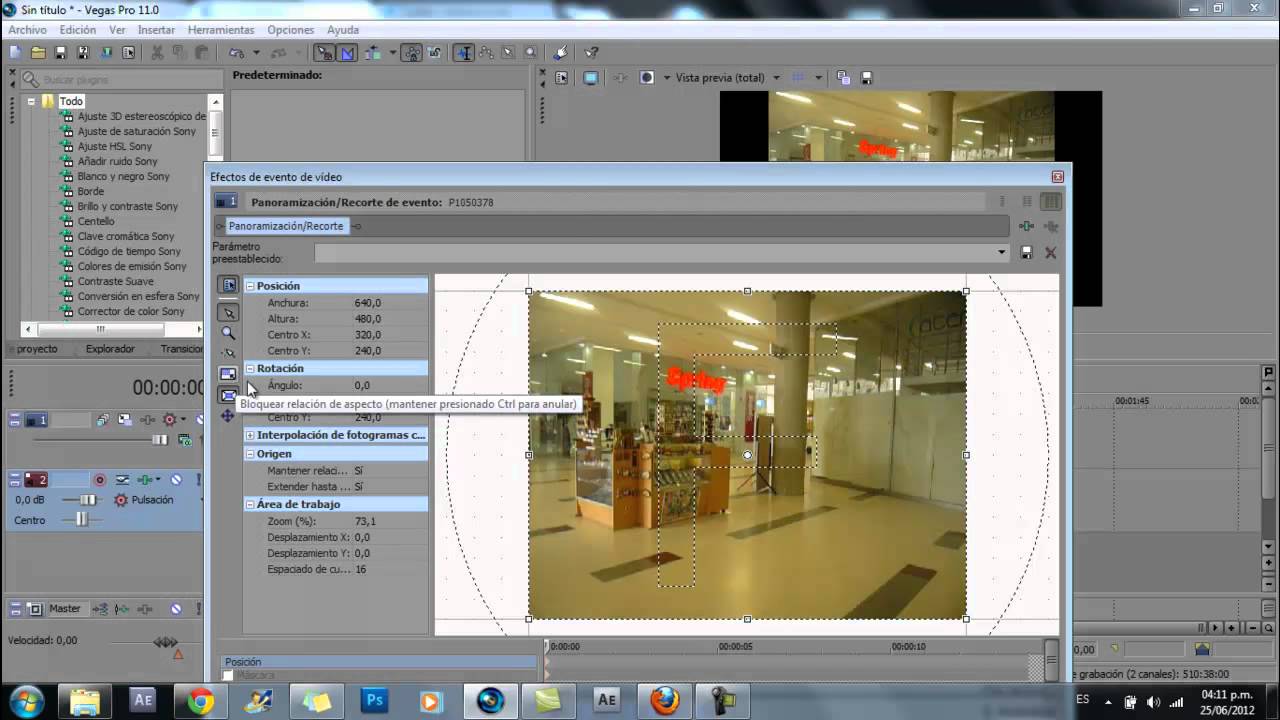This screenshot has width=1280, height=720.
Task: Select the normal edit arrow tool in crop dialog
Action: [x=228, y=312]
